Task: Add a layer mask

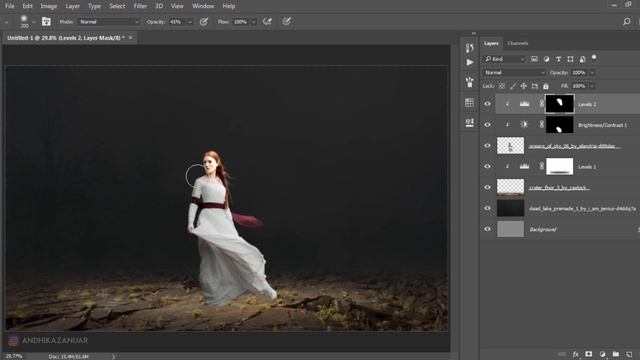Action: pyautogui.click(x=589, y=354)
